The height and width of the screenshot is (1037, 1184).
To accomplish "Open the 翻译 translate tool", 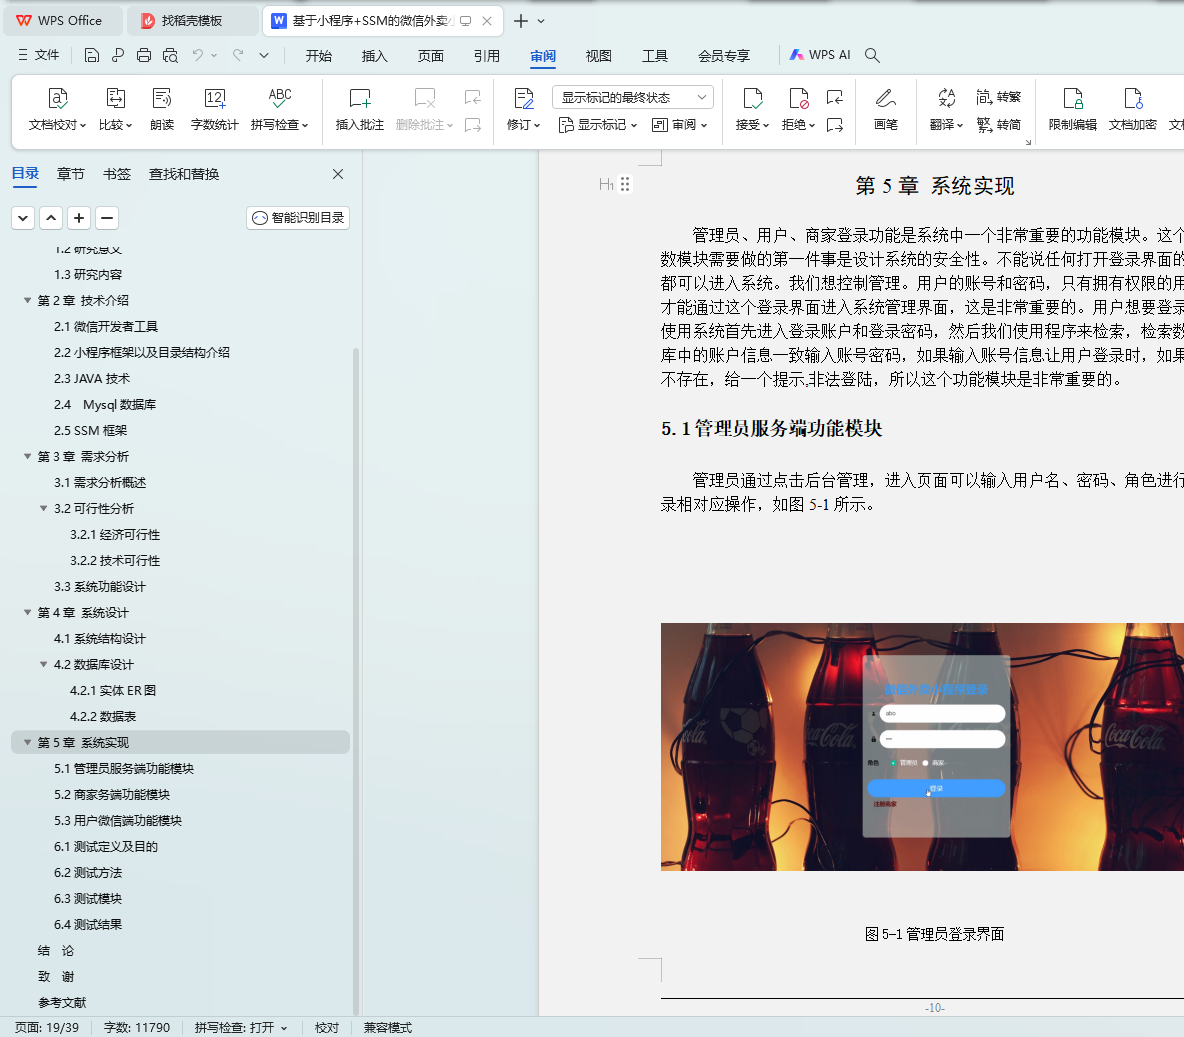I will click(946, 110).
